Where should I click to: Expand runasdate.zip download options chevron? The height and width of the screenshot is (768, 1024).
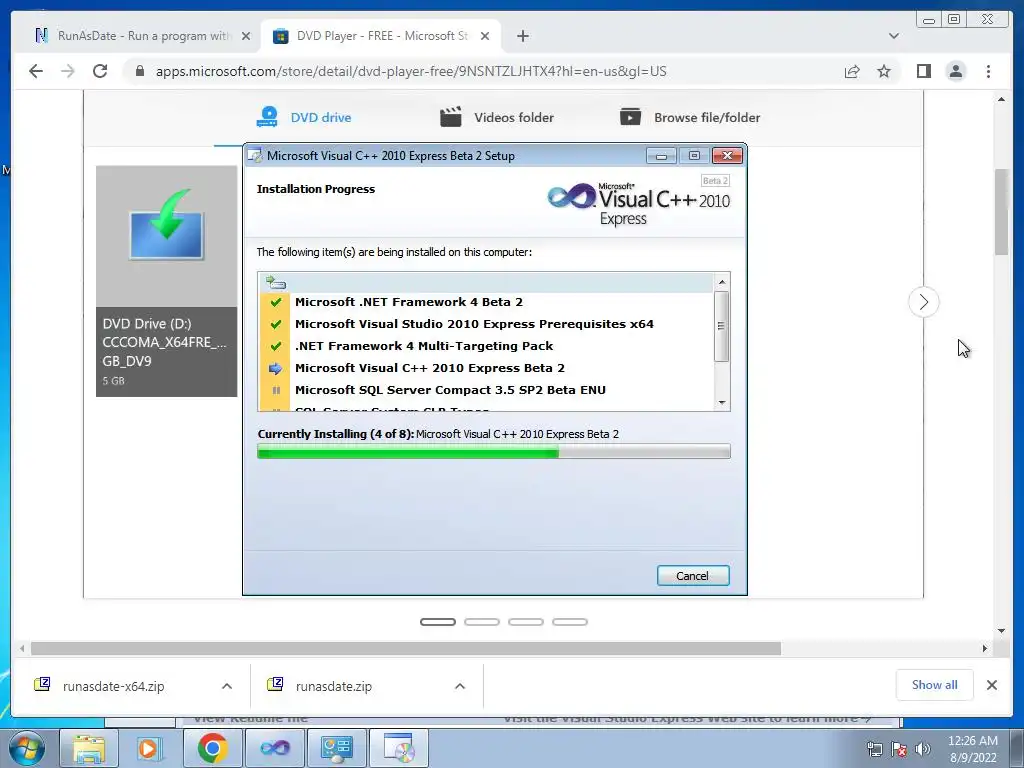[x=460, y=686]
